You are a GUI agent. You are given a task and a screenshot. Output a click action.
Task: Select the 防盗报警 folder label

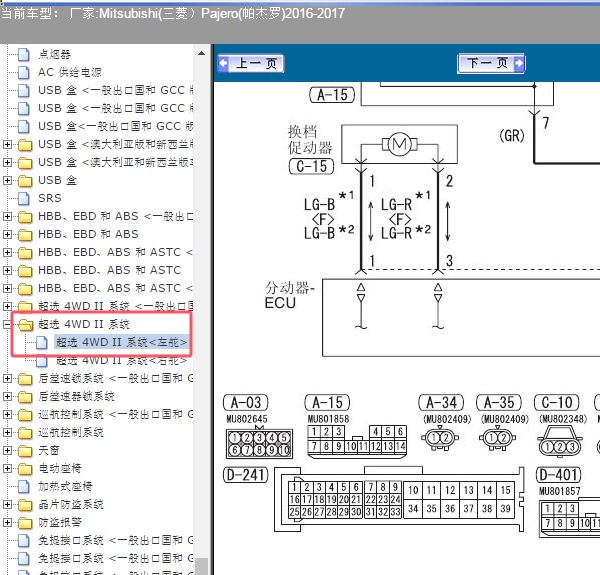[x=60, y=522]
